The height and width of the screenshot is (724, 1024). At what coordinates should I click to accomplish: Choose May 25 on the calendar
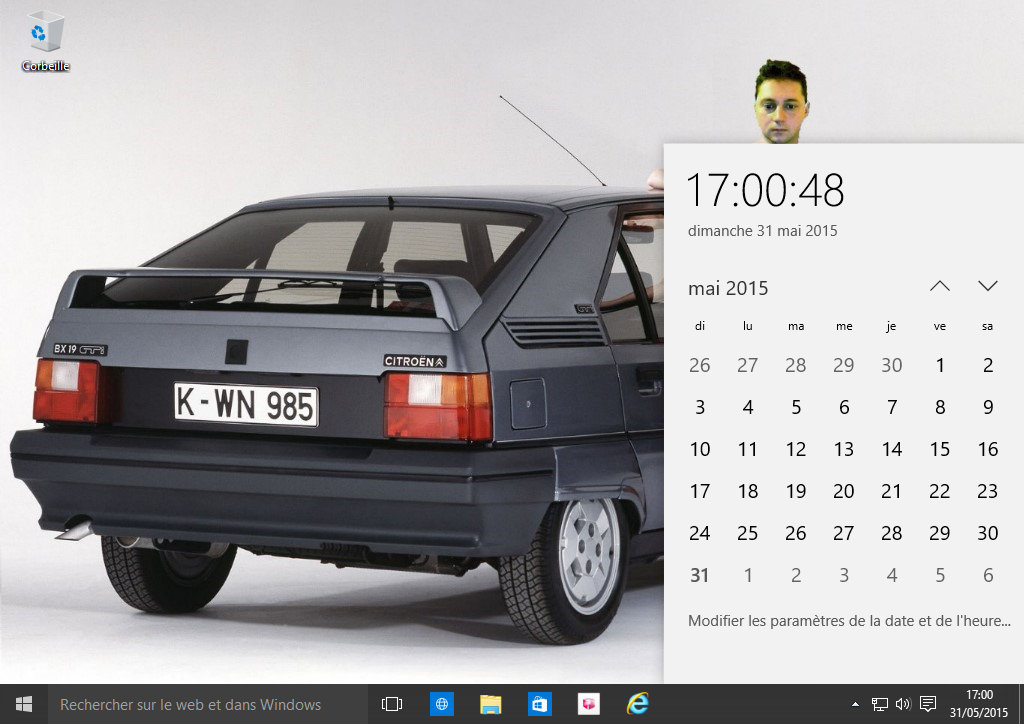tap(748, 533)
